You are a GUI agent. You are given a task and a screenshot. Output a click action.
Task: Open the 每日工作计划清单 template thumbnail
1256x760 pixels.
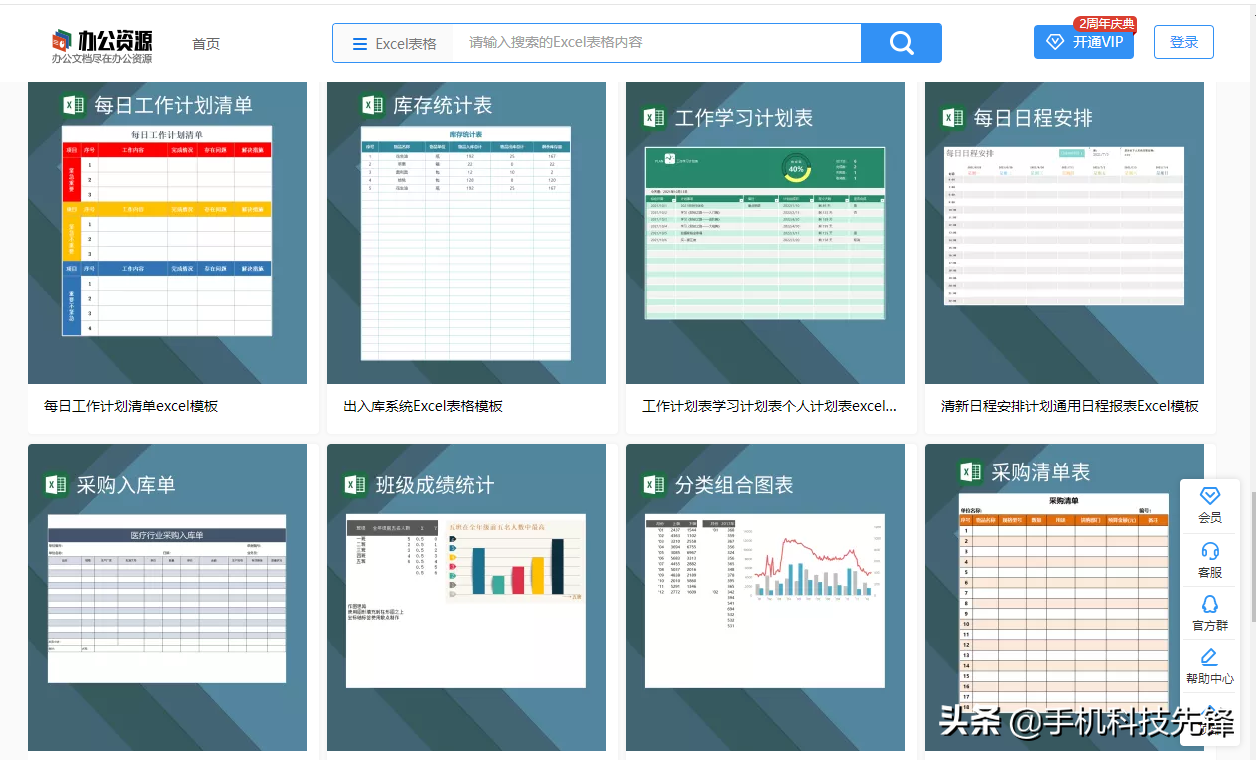tap(167, 232)
